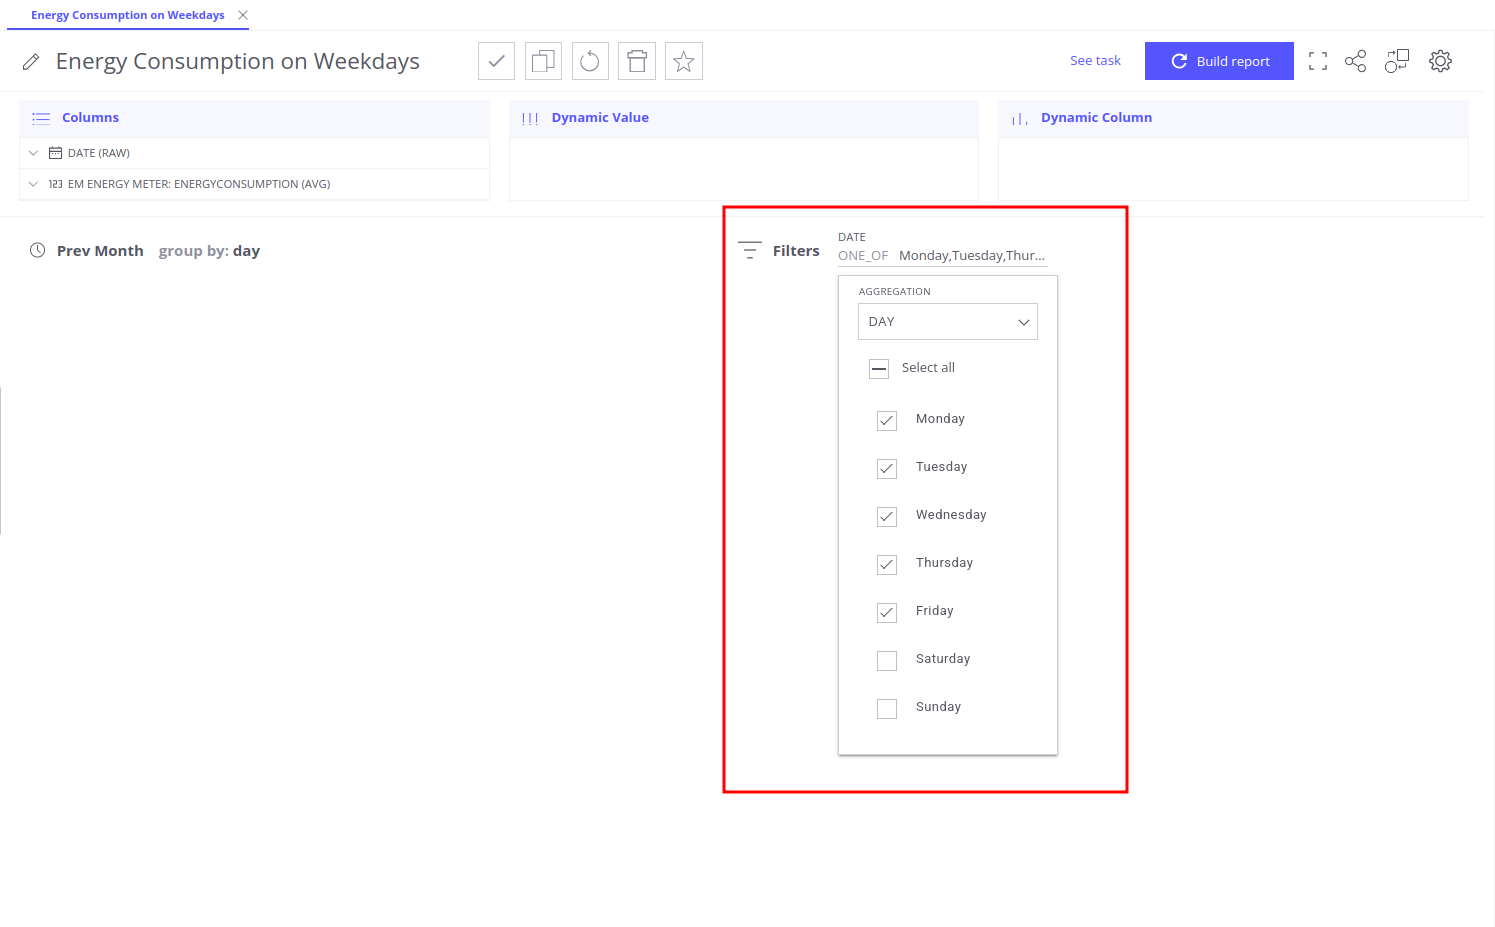The image size is (1495, 927).
Task: Click the pencil edit title icon
Action: (x=31, y=62)
